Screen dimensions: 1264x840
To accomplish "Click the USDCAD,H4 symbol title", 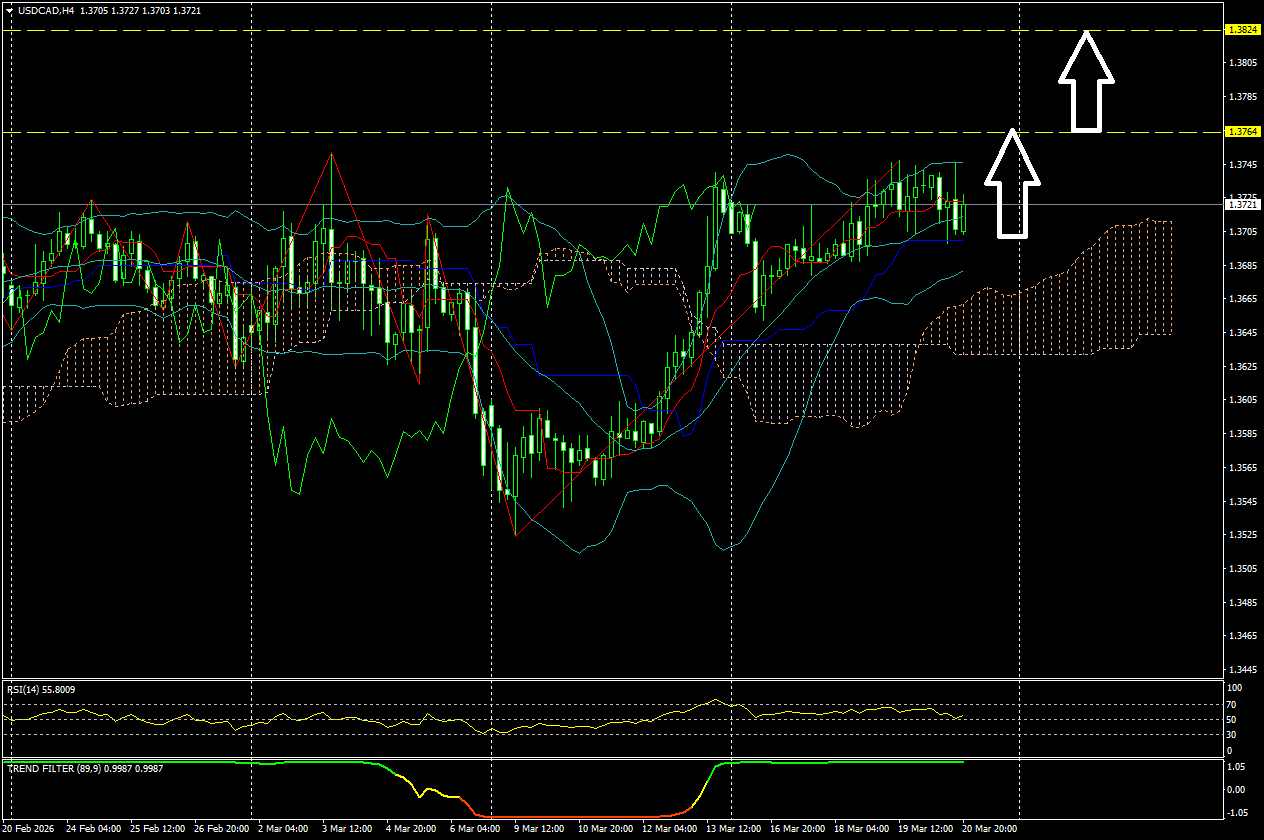I will (46, 10).
